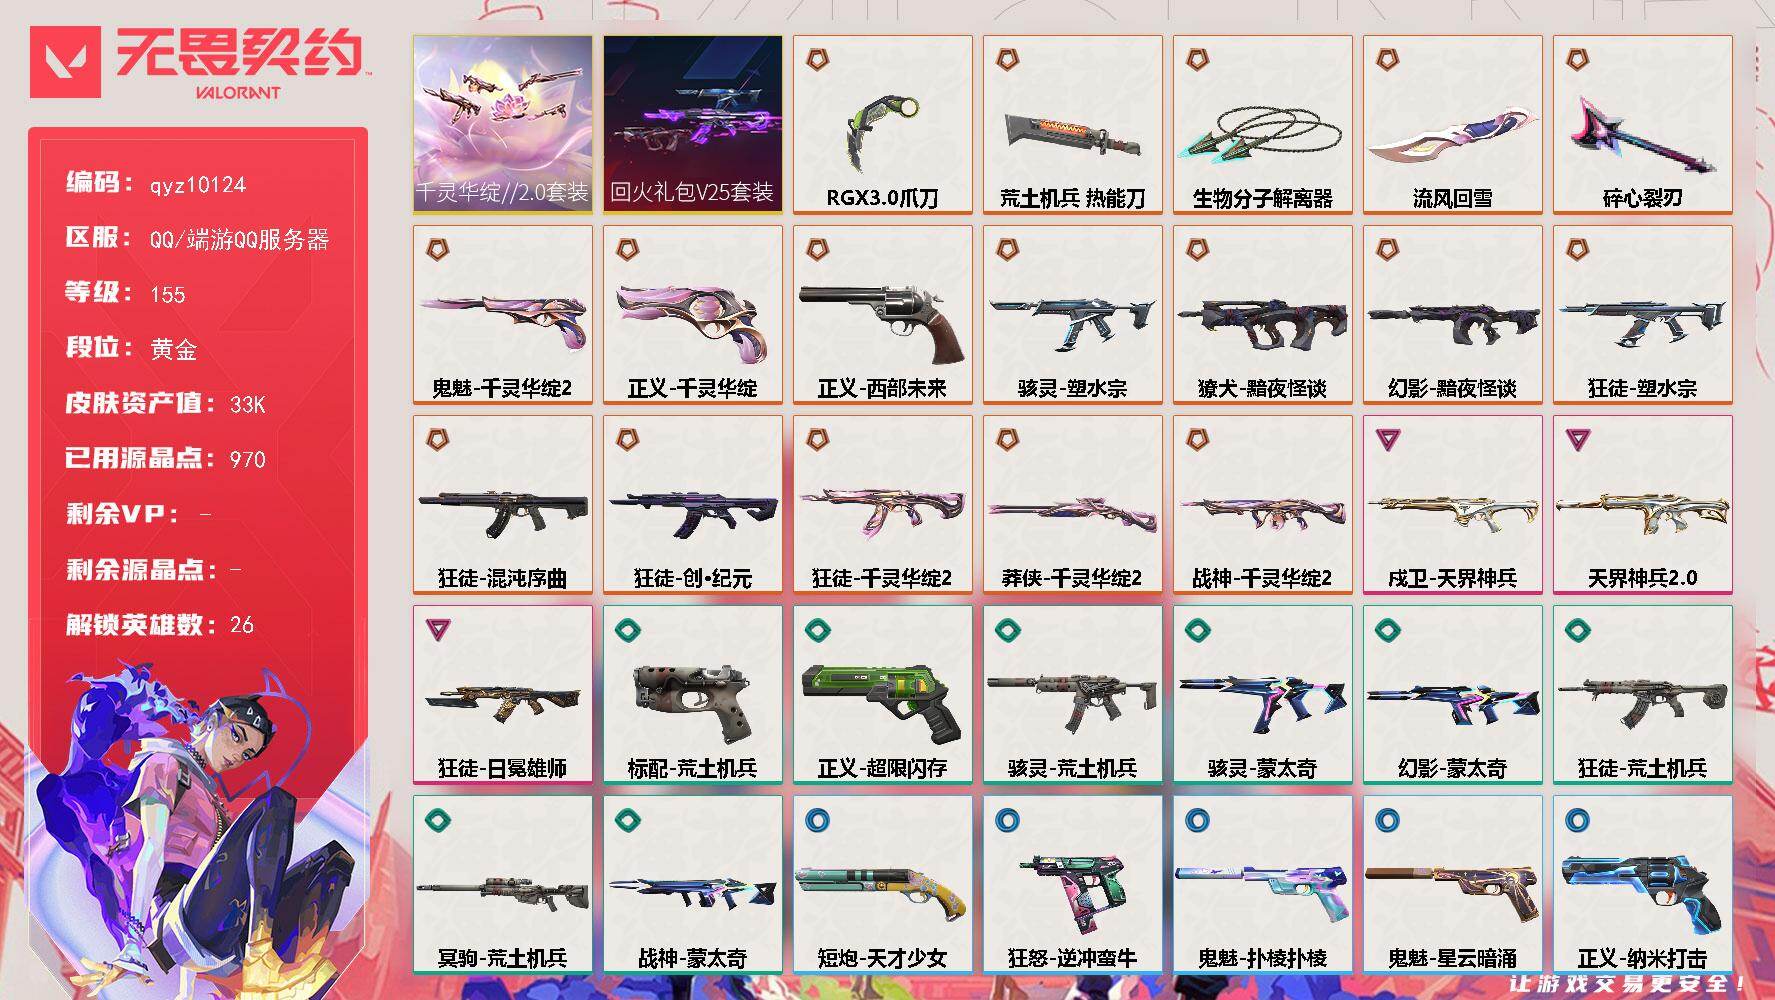This screenshot has width=1775, height=1000.
Task: Select the 正义-西部未来 revolver card
Action: [883, 315]
